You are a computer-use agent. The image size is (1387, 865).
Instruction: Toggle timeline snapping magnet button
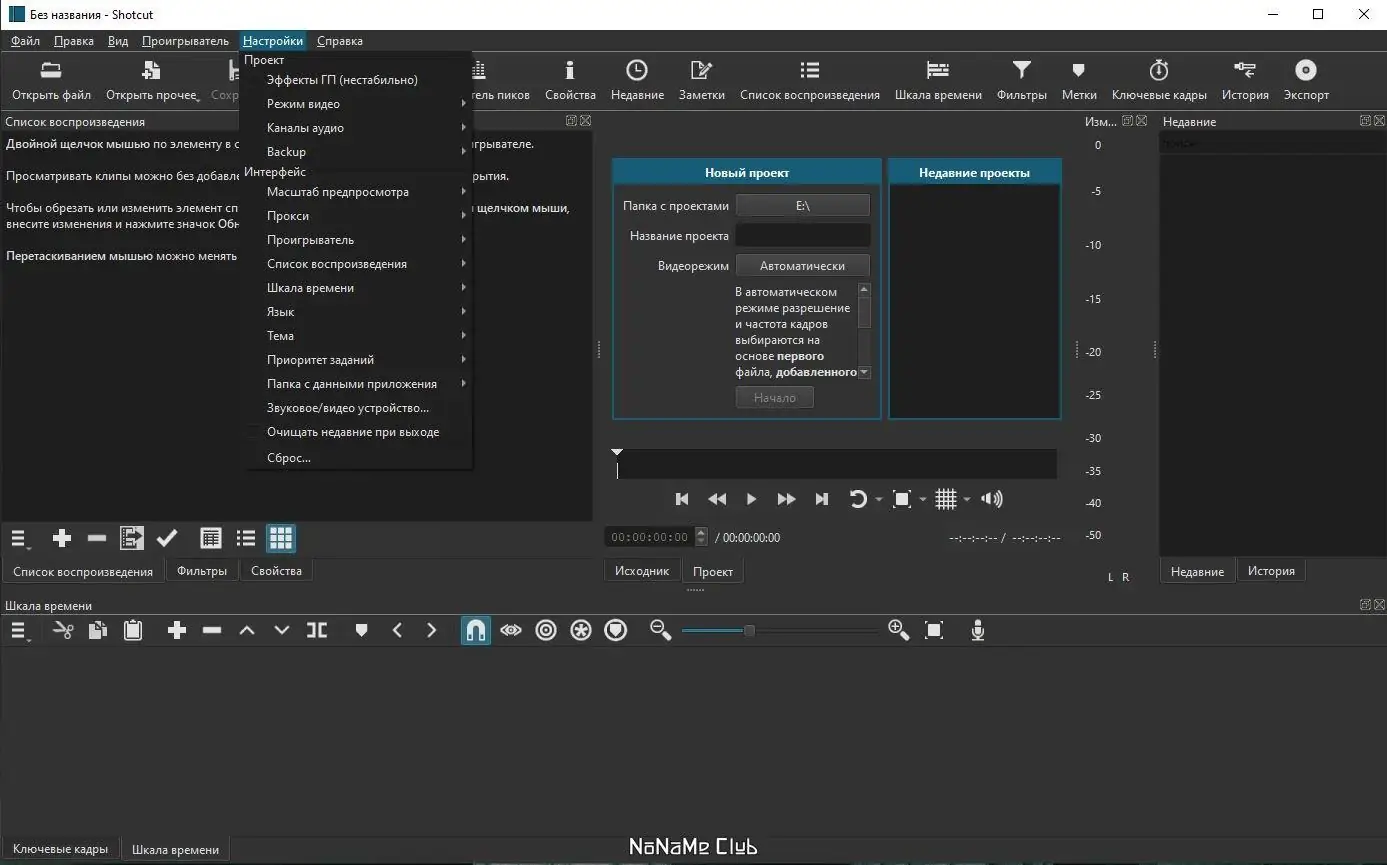[x=476, y=630]
